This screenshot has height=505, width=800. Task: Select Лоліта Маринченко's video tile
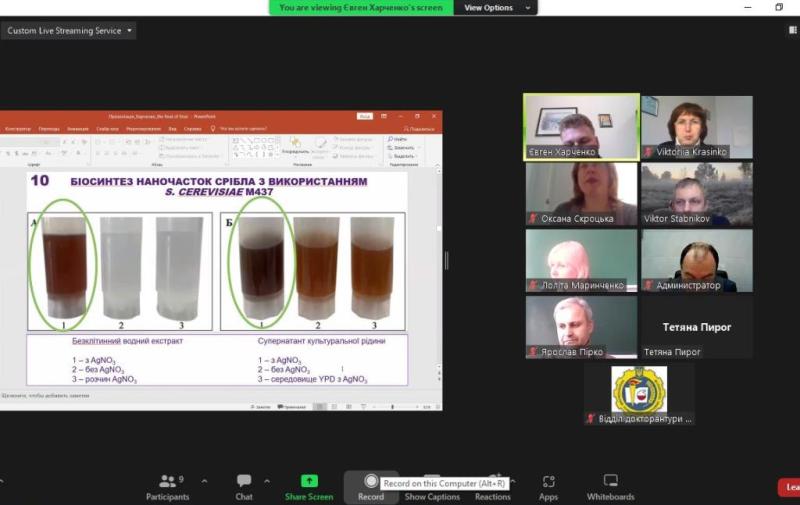(x=581, y=261)
